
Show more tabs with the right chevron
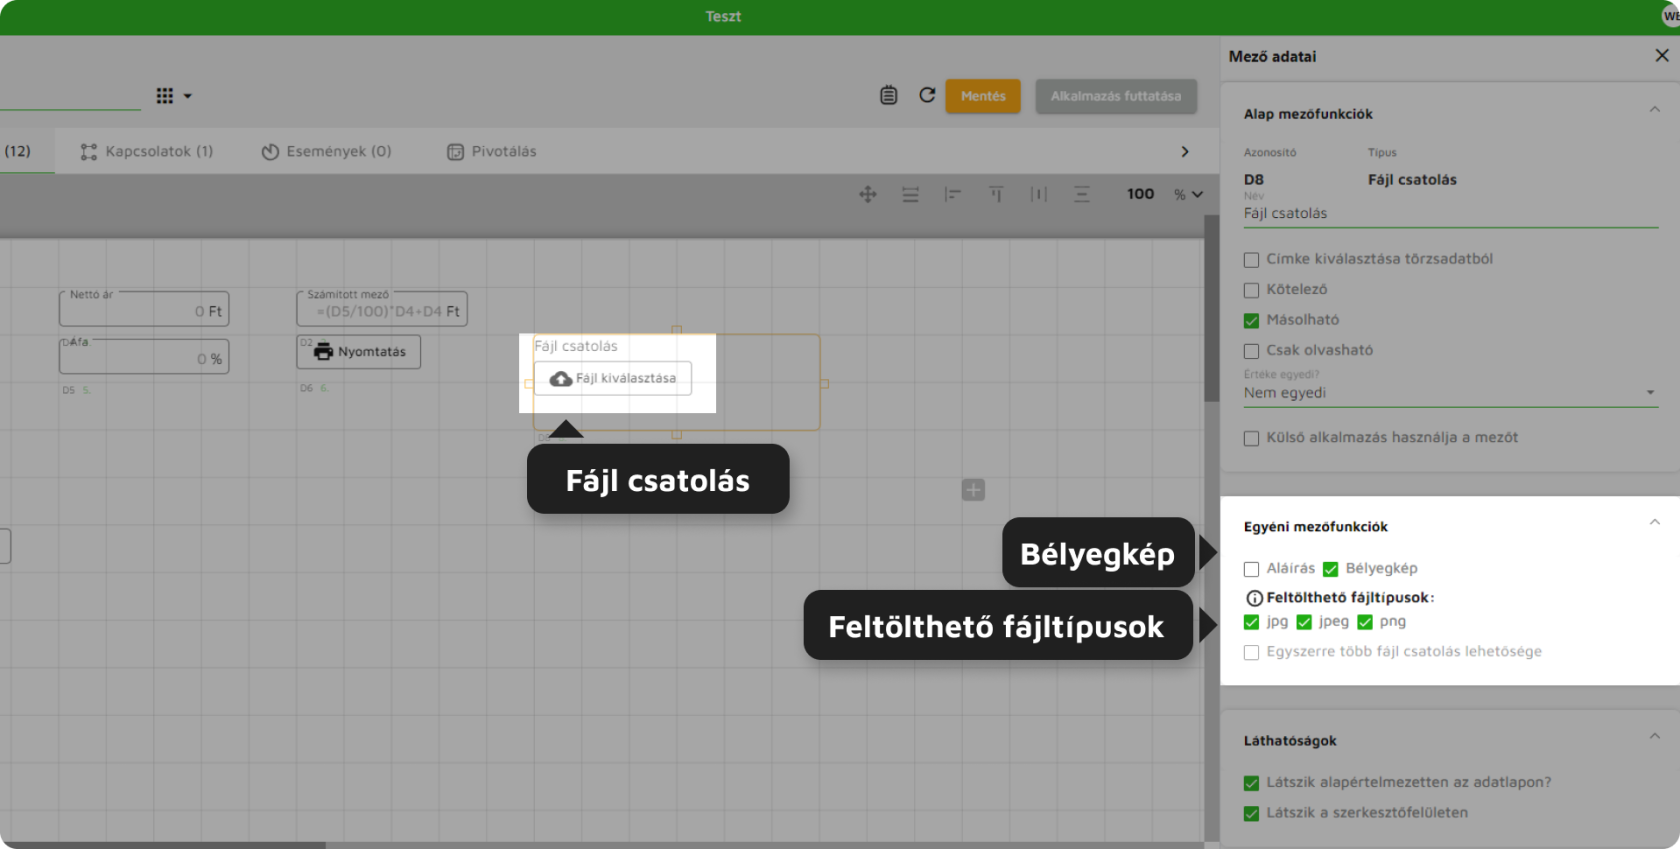click(x=1185, y=152)
